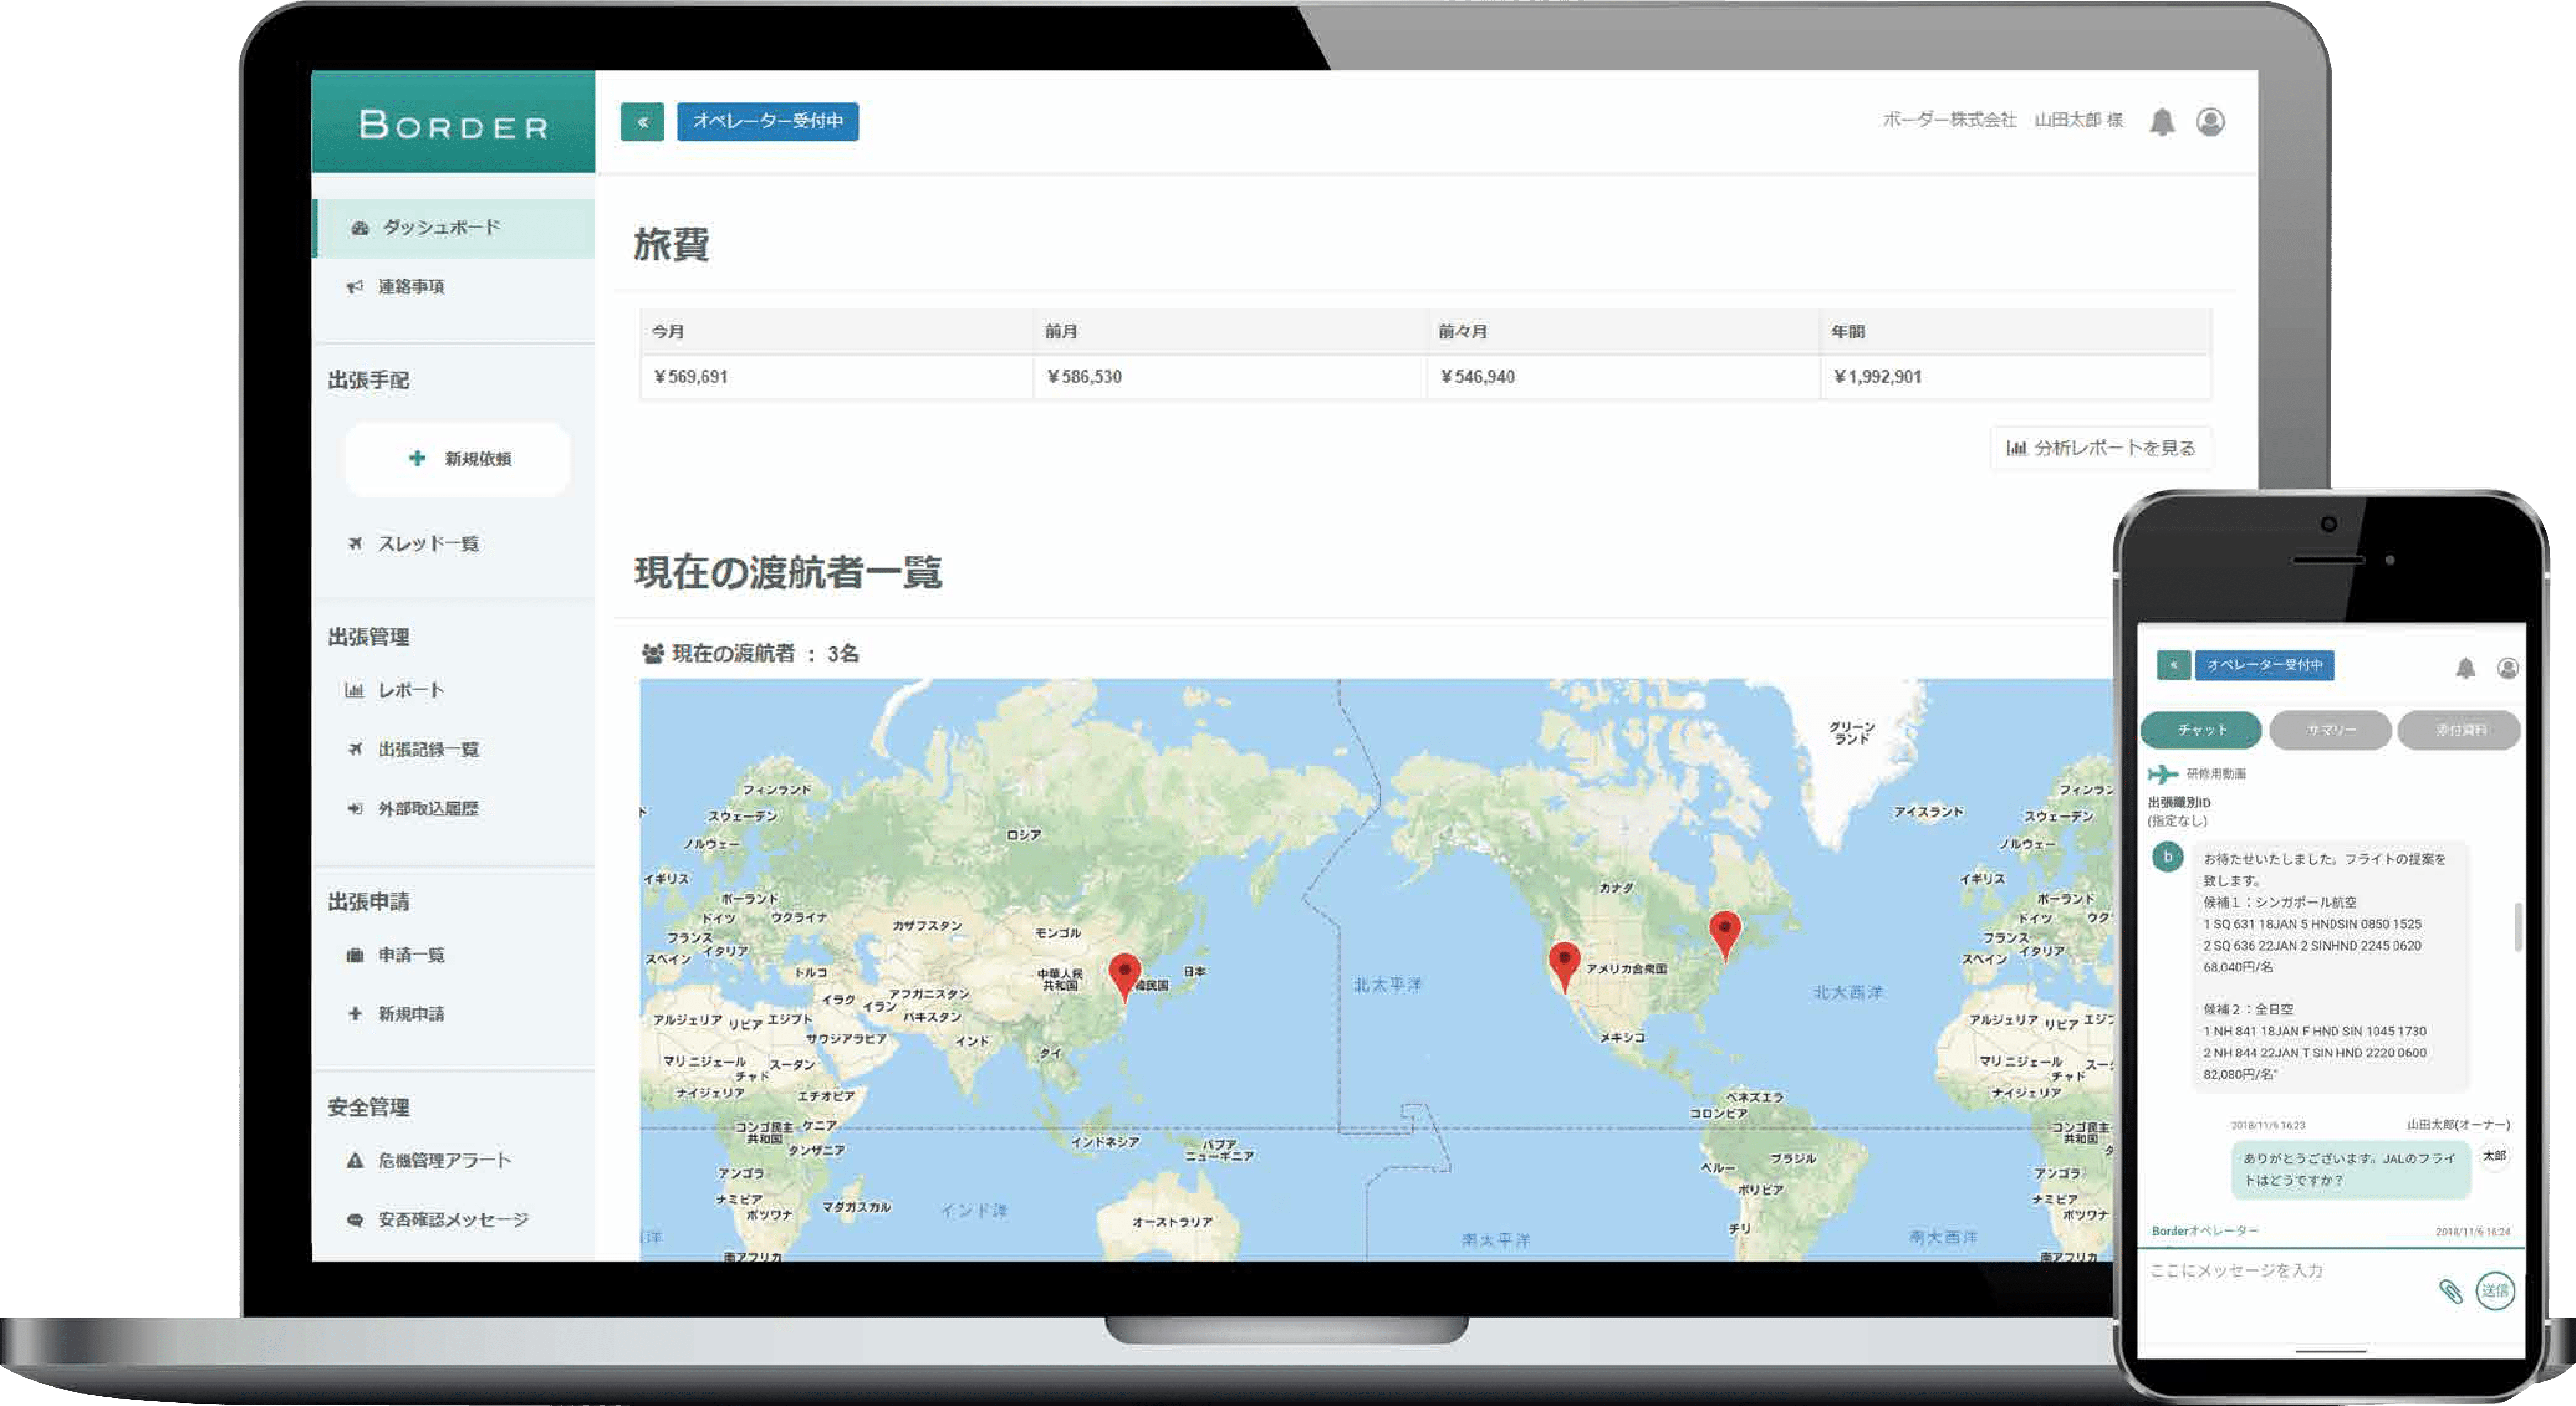This screenshot has width=2576, height=1406.
Task: Open 危機管理アラート via its warning icon
Action: [355, 1161]
